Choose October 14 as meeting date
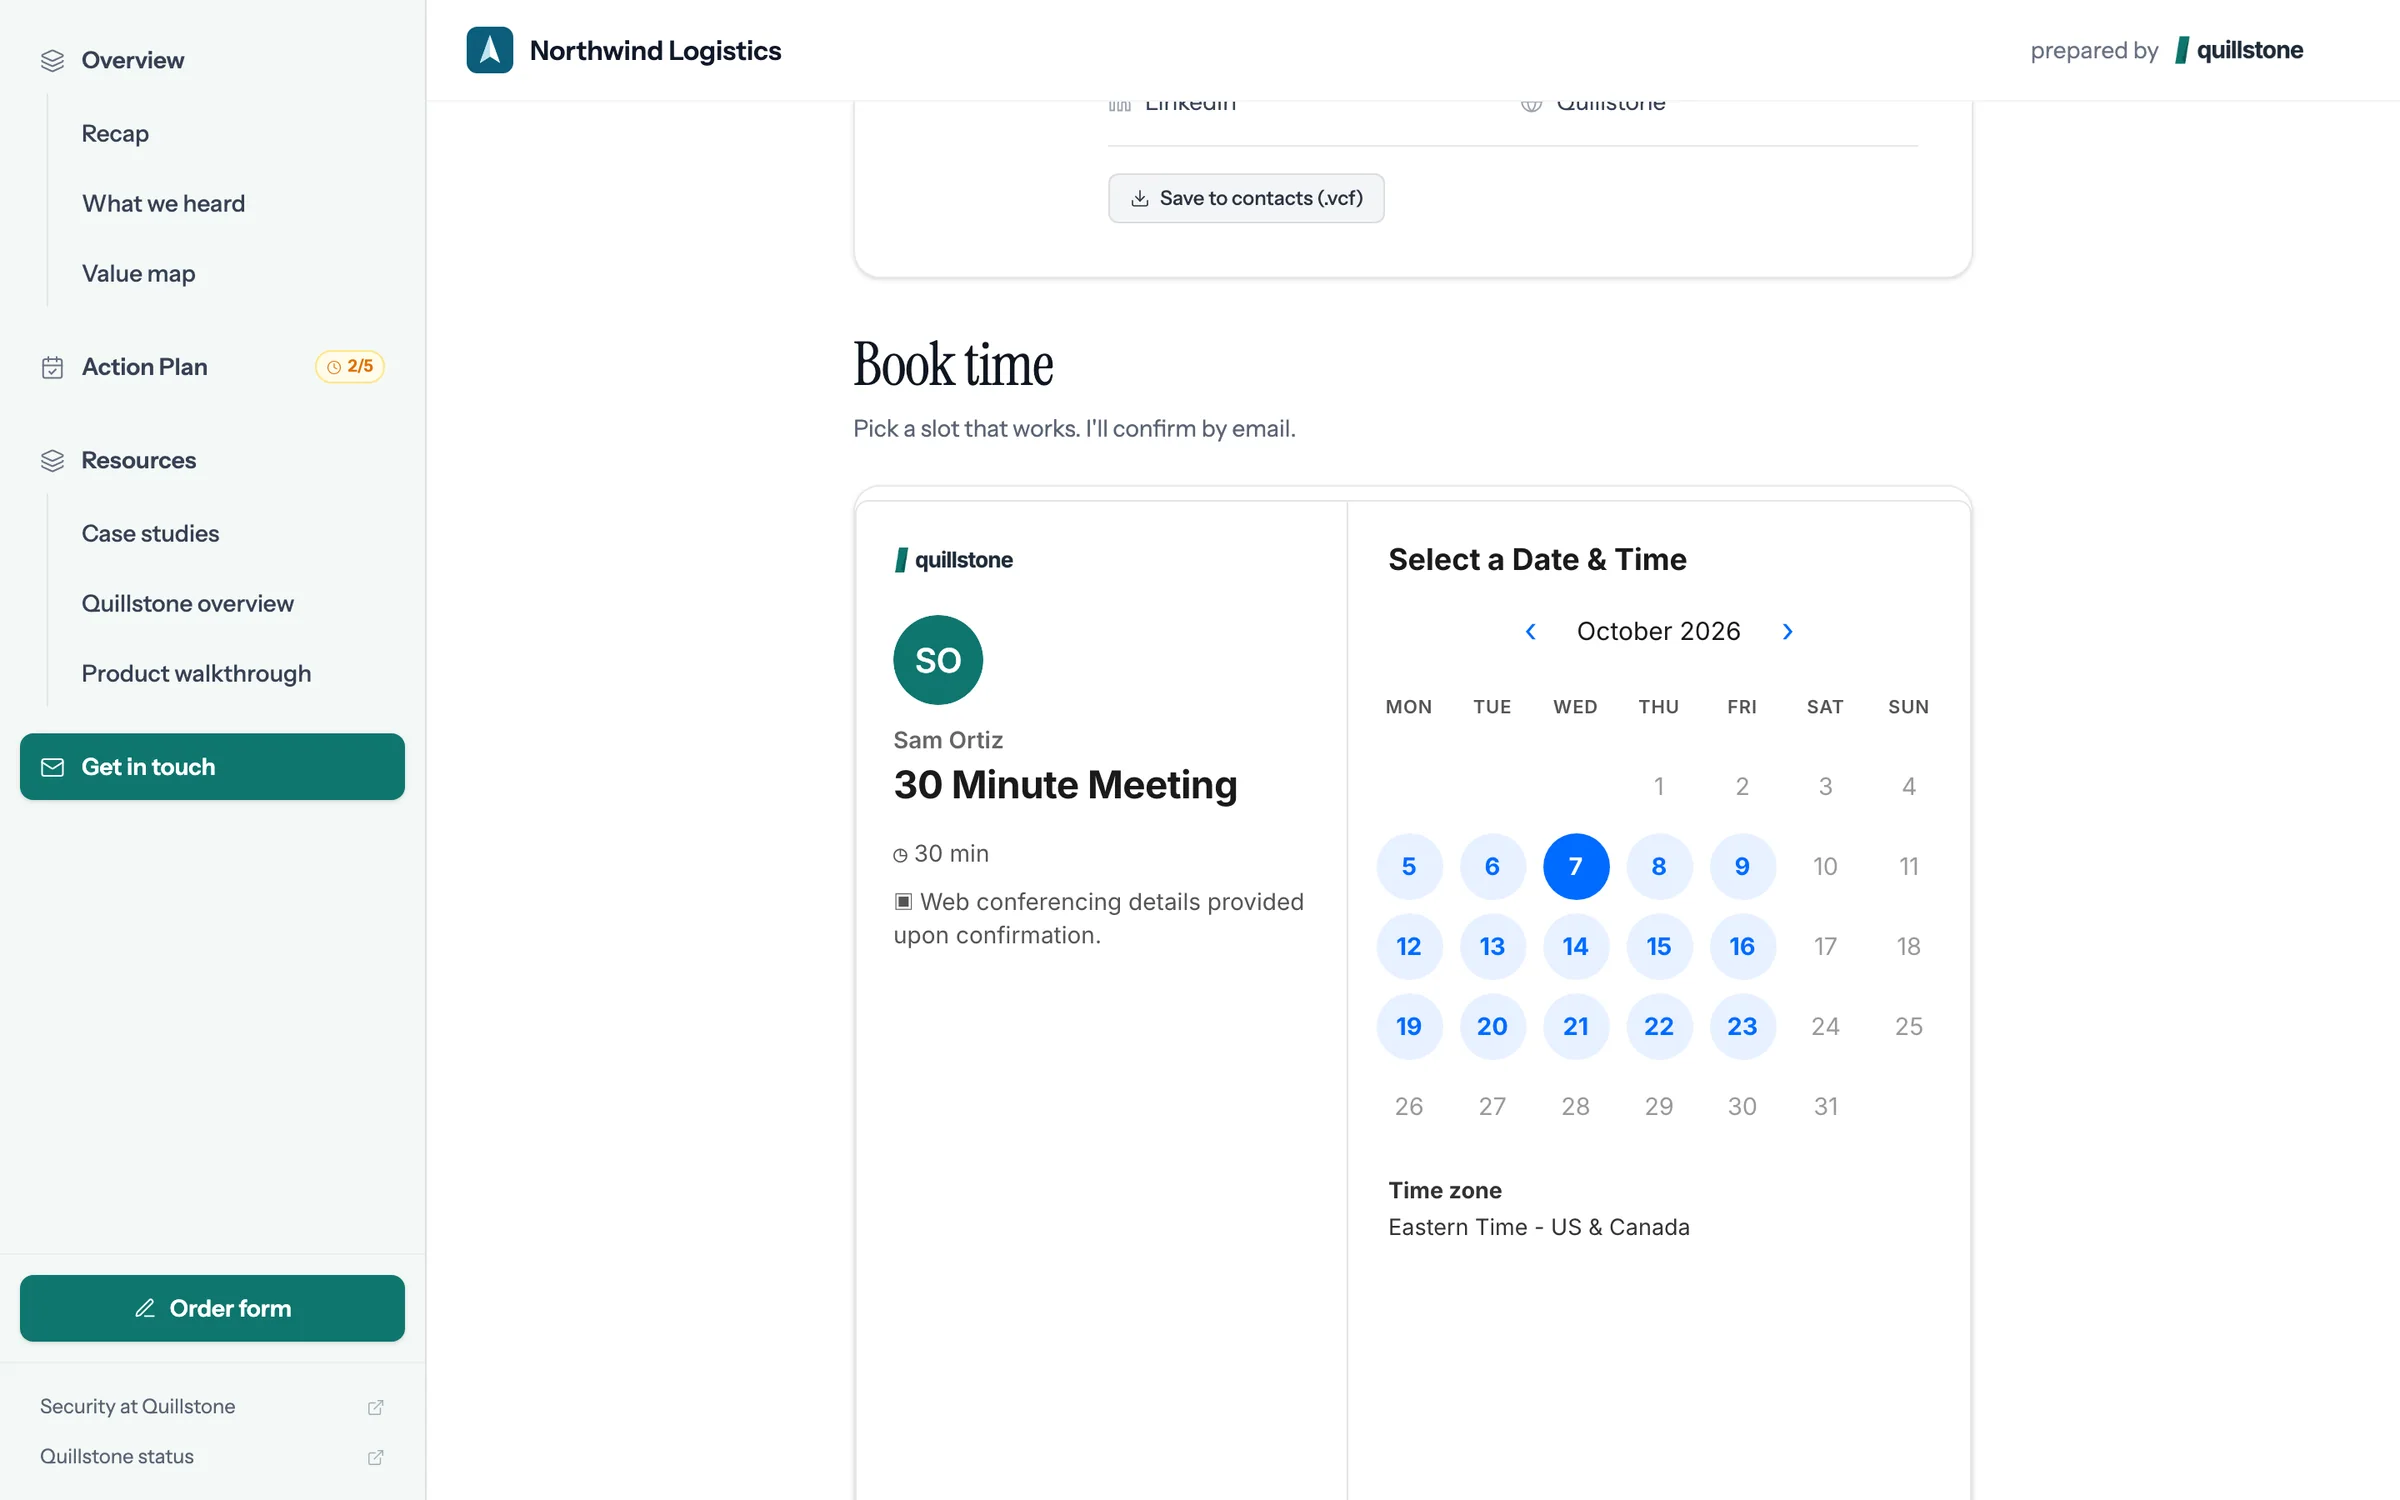The height and width of the screenshot is (1500, 2400). tap(1576, 946)
